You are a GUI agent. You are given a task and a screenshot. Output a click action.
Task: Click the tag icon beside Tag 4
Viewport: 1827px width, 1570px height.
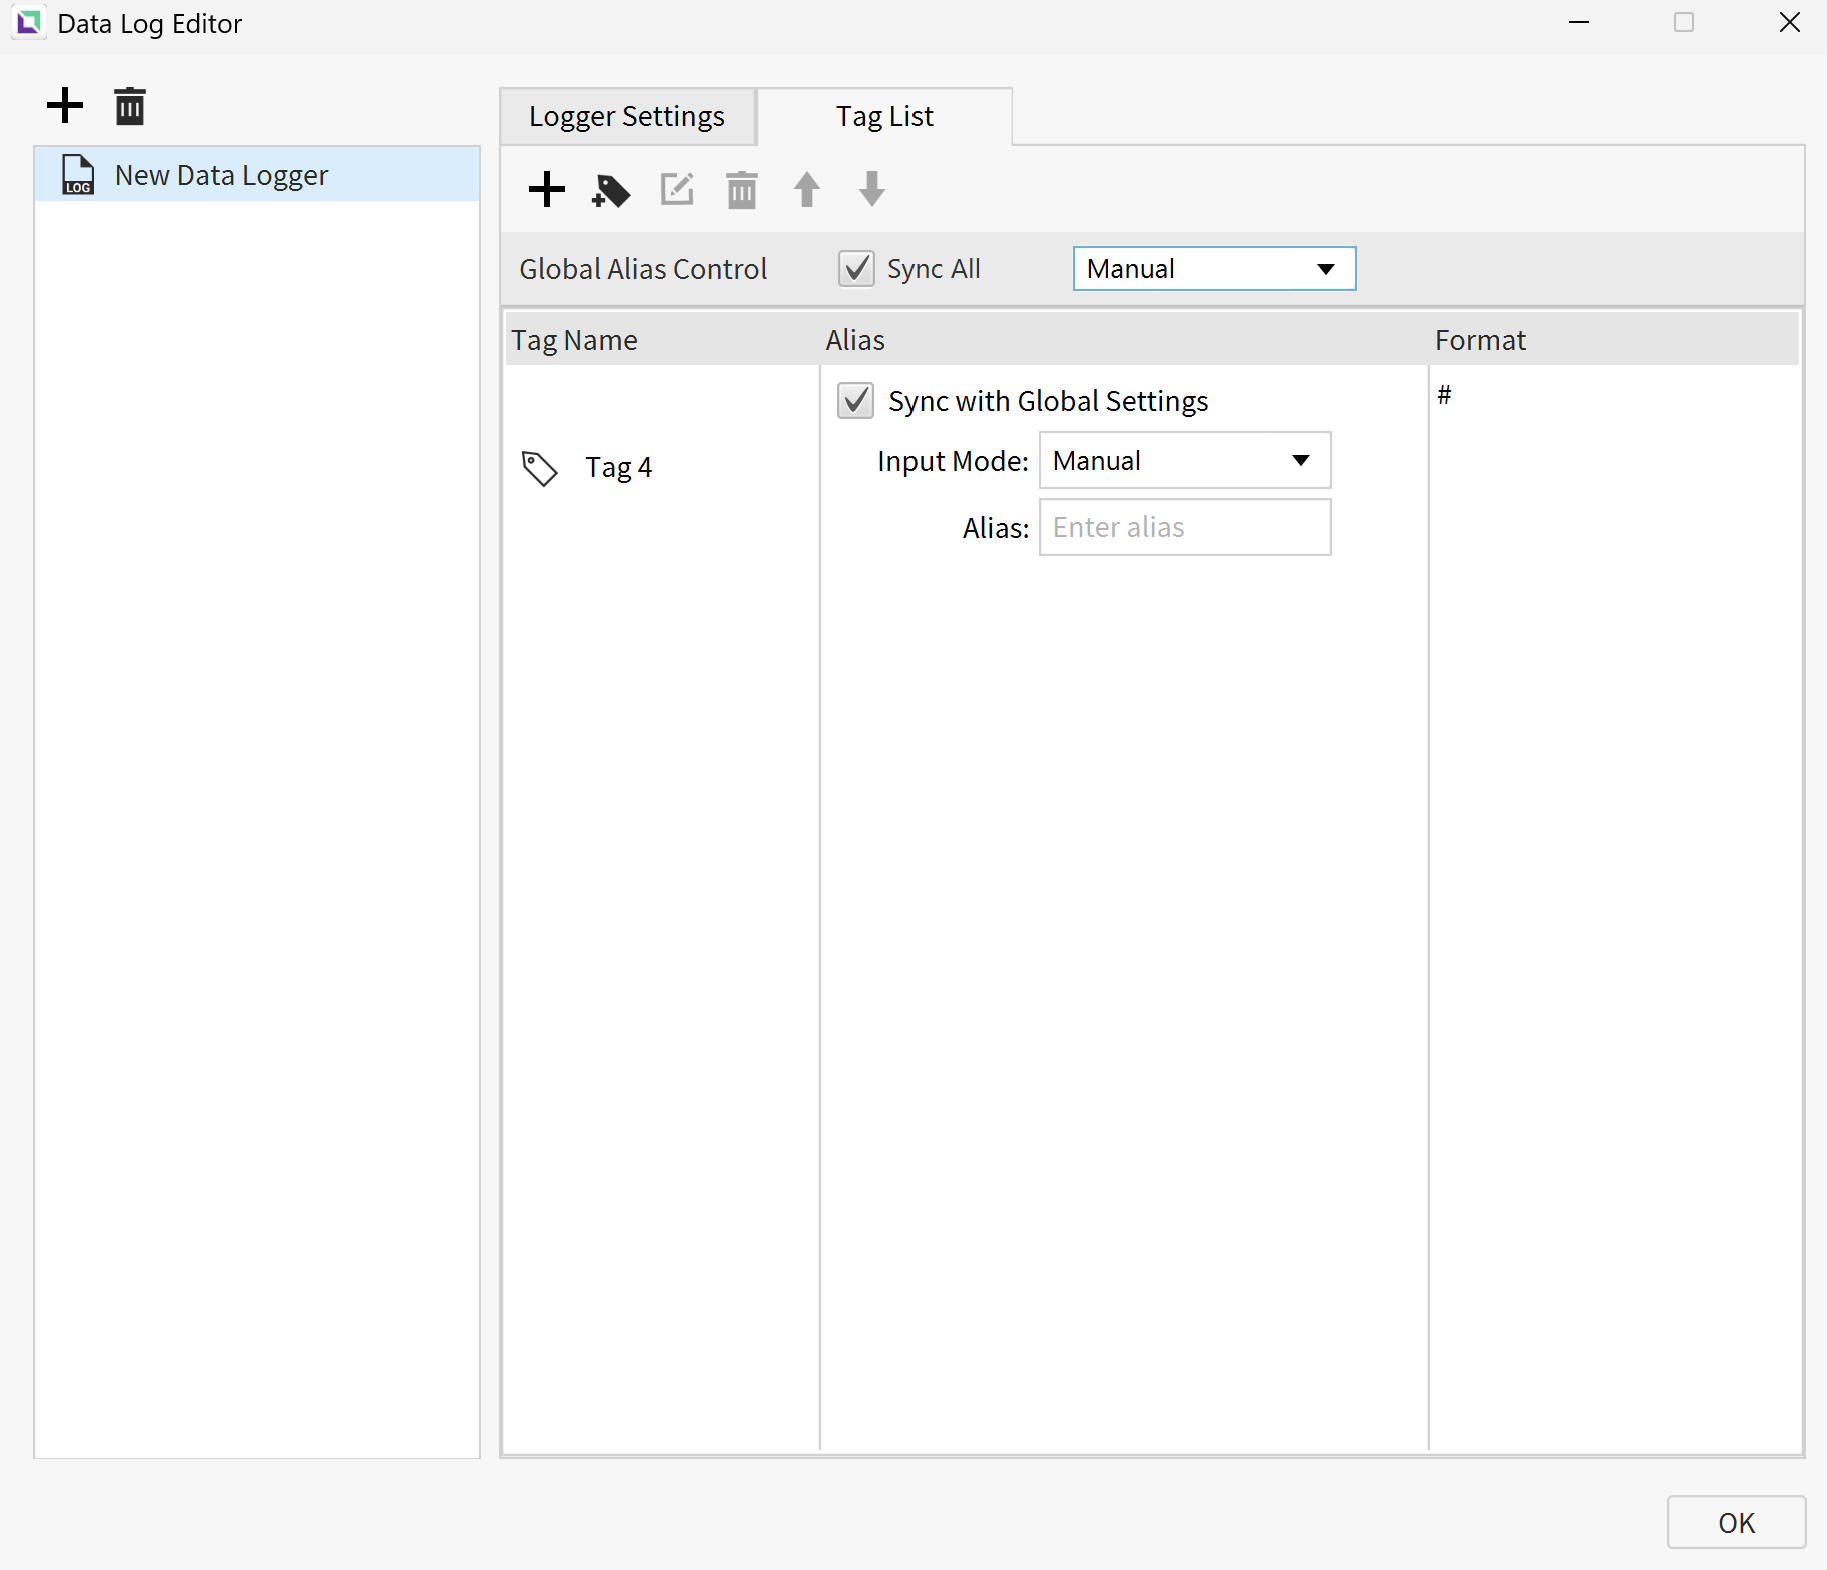click(540, 468)
